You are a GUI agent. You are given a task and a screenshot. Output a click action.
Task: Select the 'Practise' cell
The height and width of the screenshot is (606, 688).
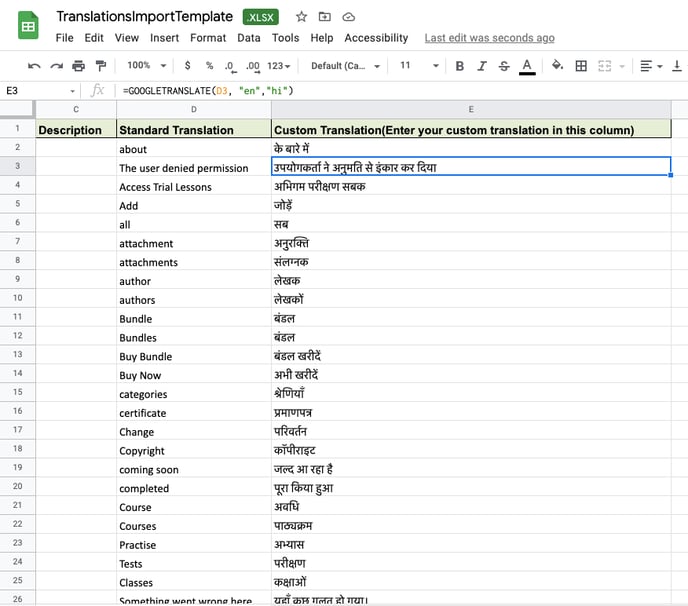[x=194, y=543]
